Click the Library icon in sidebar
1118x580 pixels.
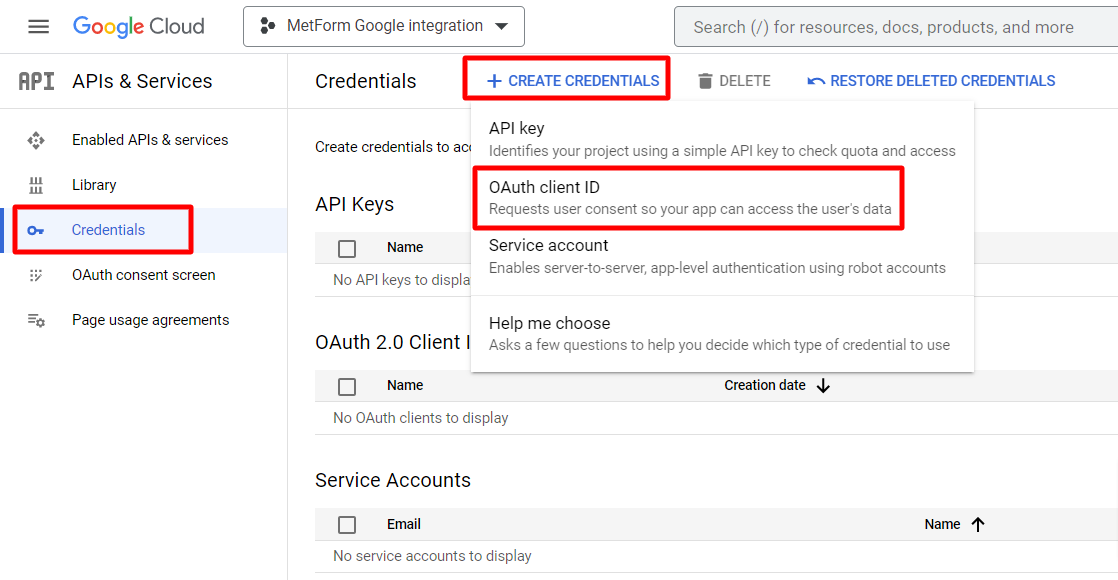coord(36,185)
